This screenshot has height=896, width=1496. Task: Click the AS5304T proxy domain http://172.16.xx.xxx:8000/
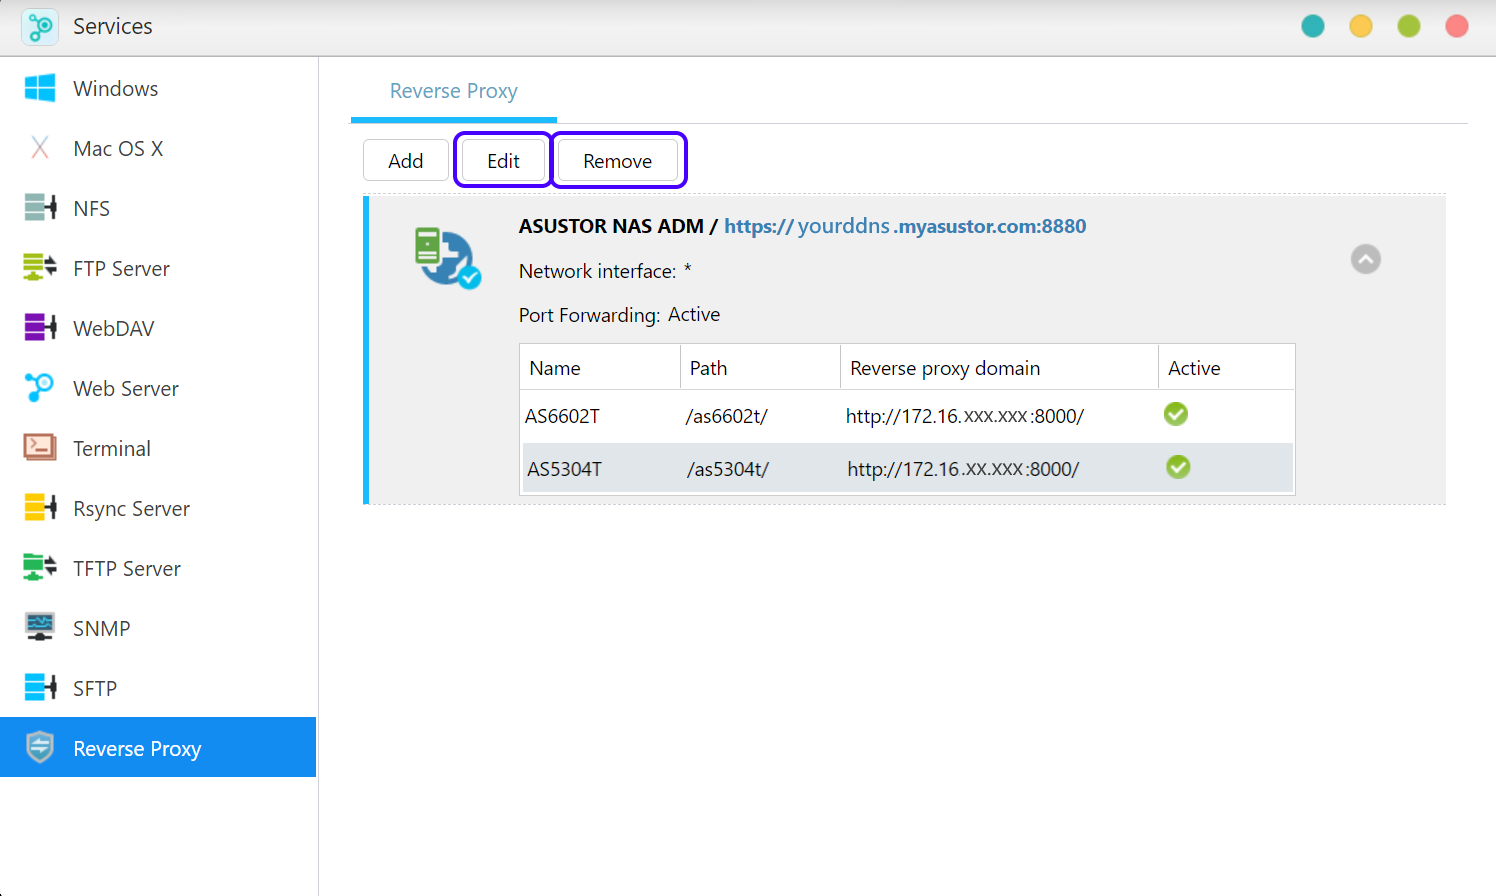click(964, 469)
